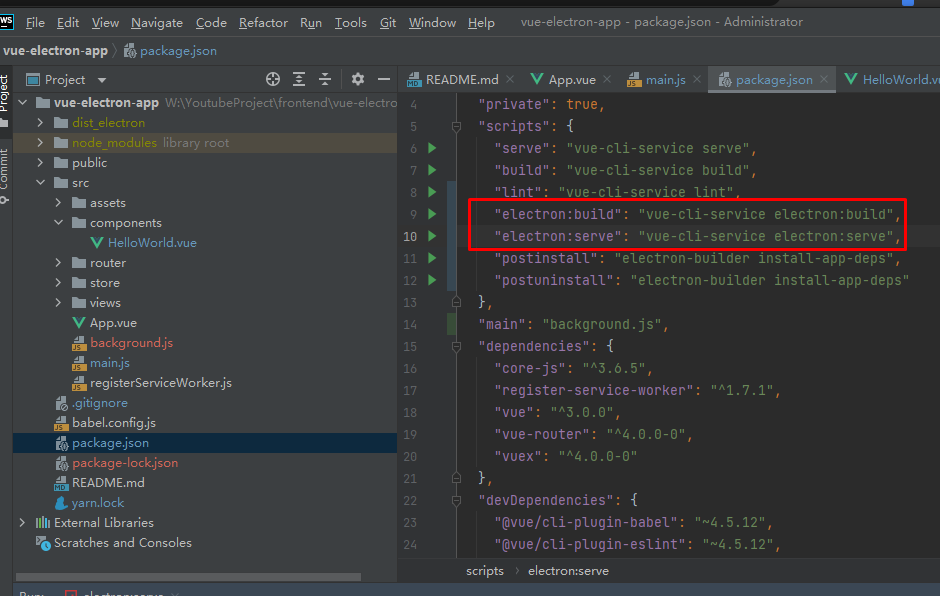The width and height of the screenshot is (940, 596).
Task: Click Collapse All icon in Project panel
Action: [325, 79]
